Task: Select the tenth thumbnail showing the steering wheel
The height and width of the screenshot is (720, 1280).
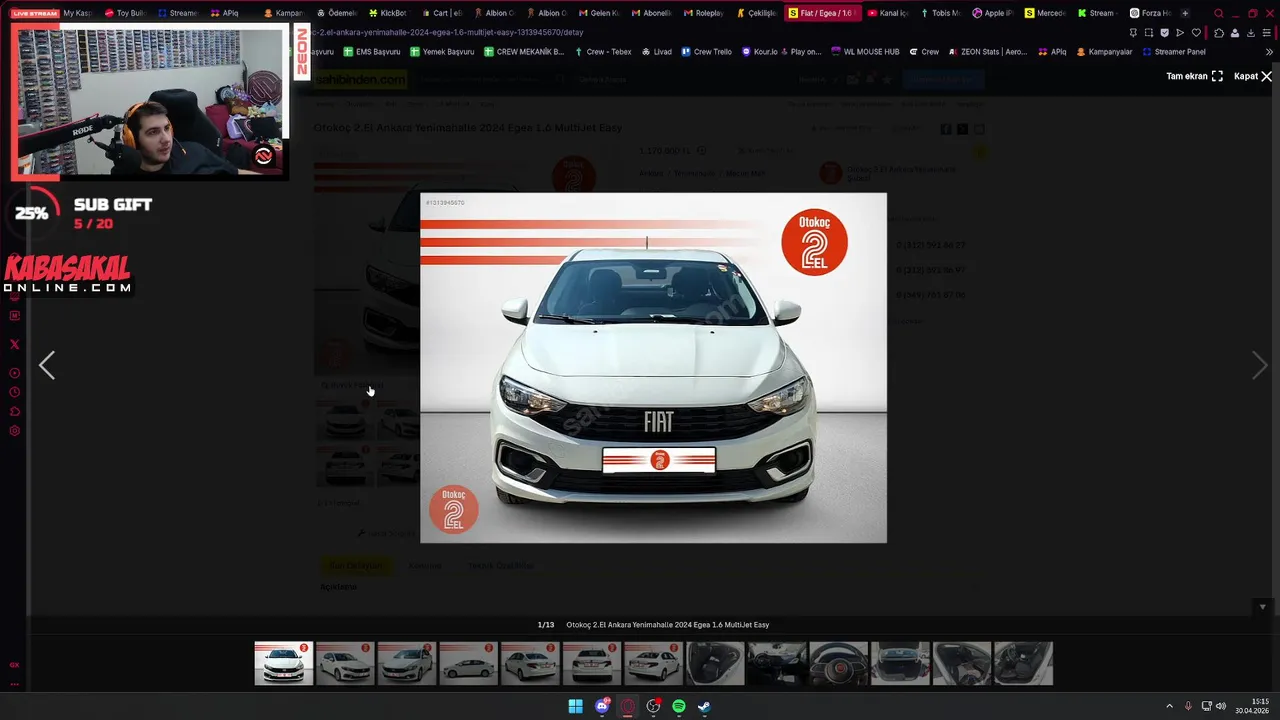Action: [838, 663]
